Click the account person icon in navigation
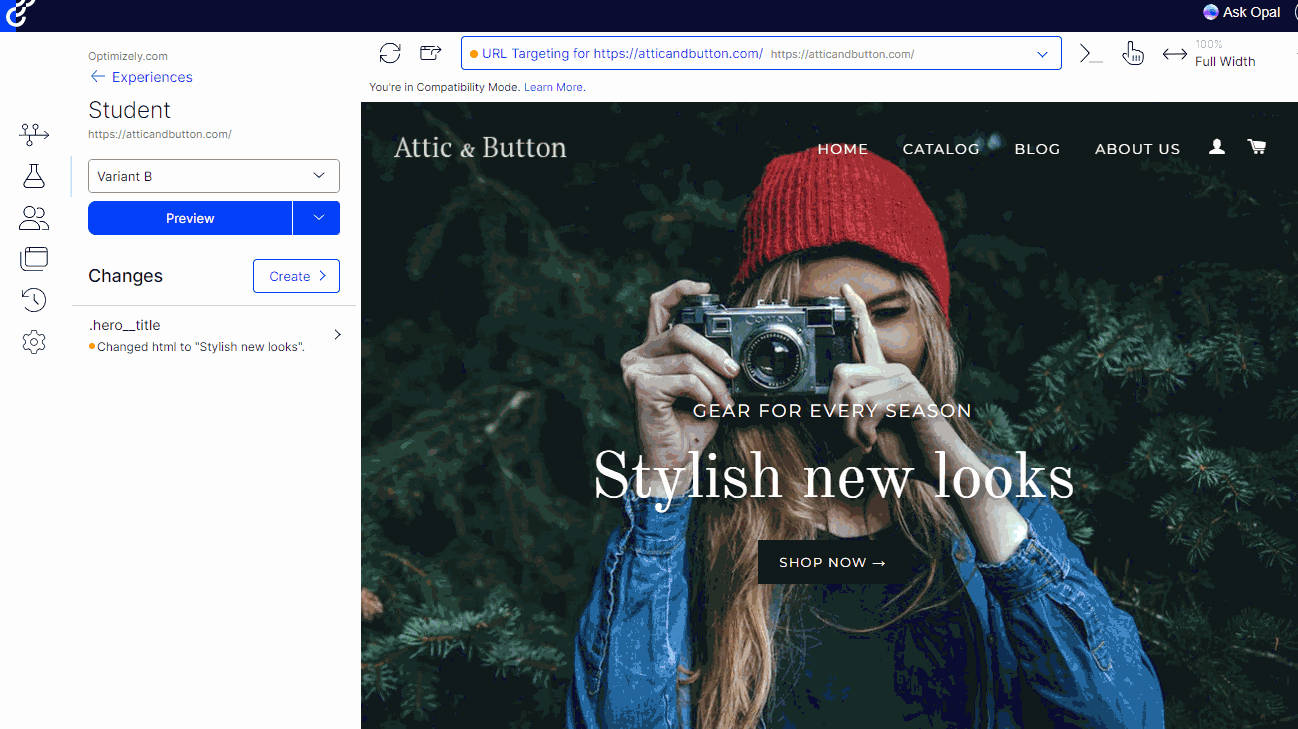1298x729 pixels. click(1216, 147)
